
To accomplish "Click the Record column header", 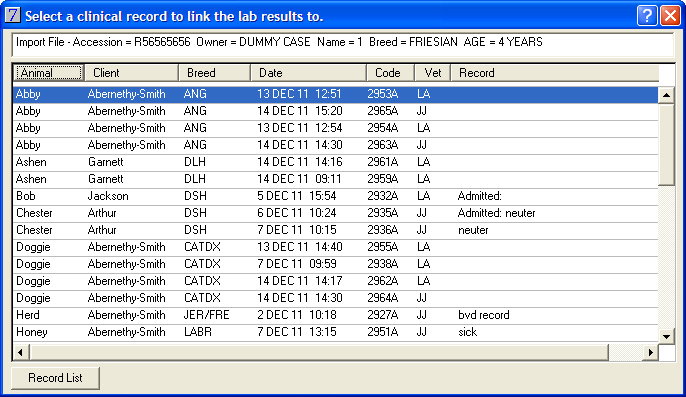I will (555, 73).
